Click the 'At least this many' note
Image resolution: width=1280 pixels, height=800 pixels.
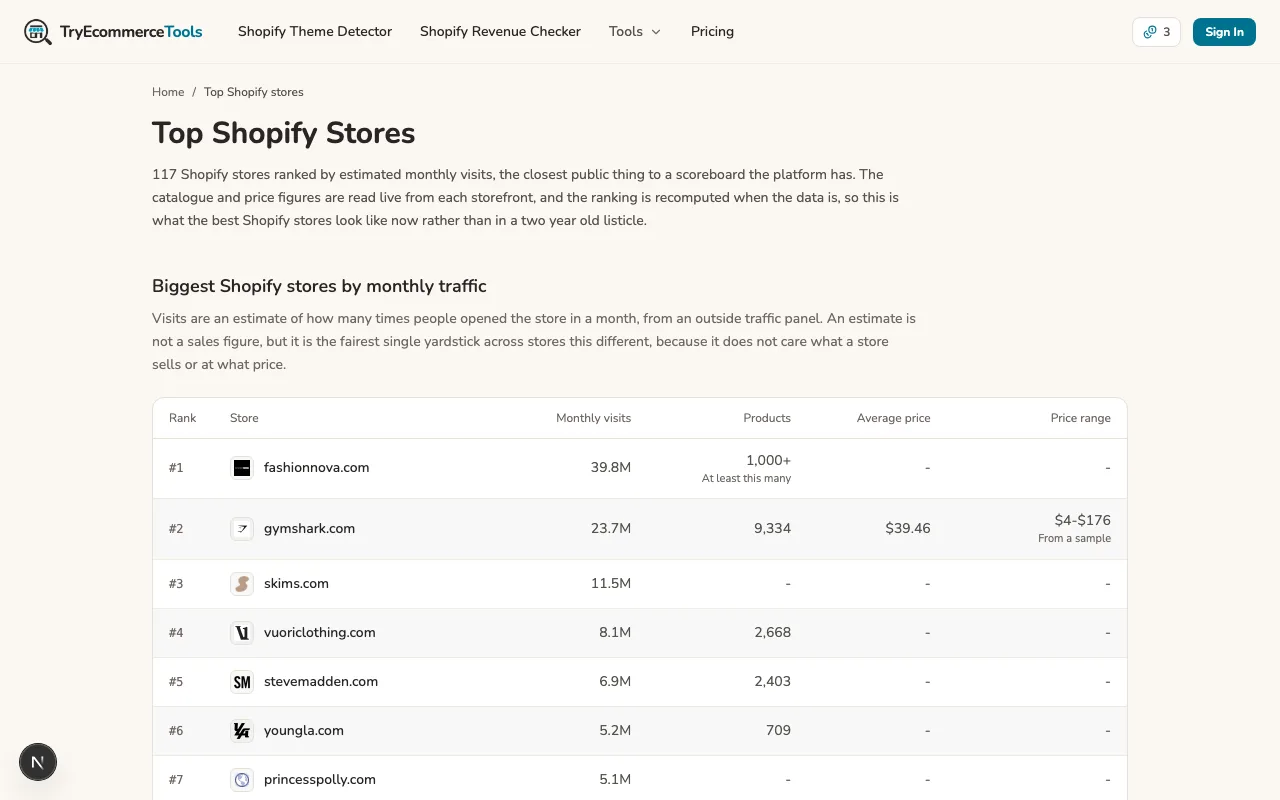pos(746,479)
